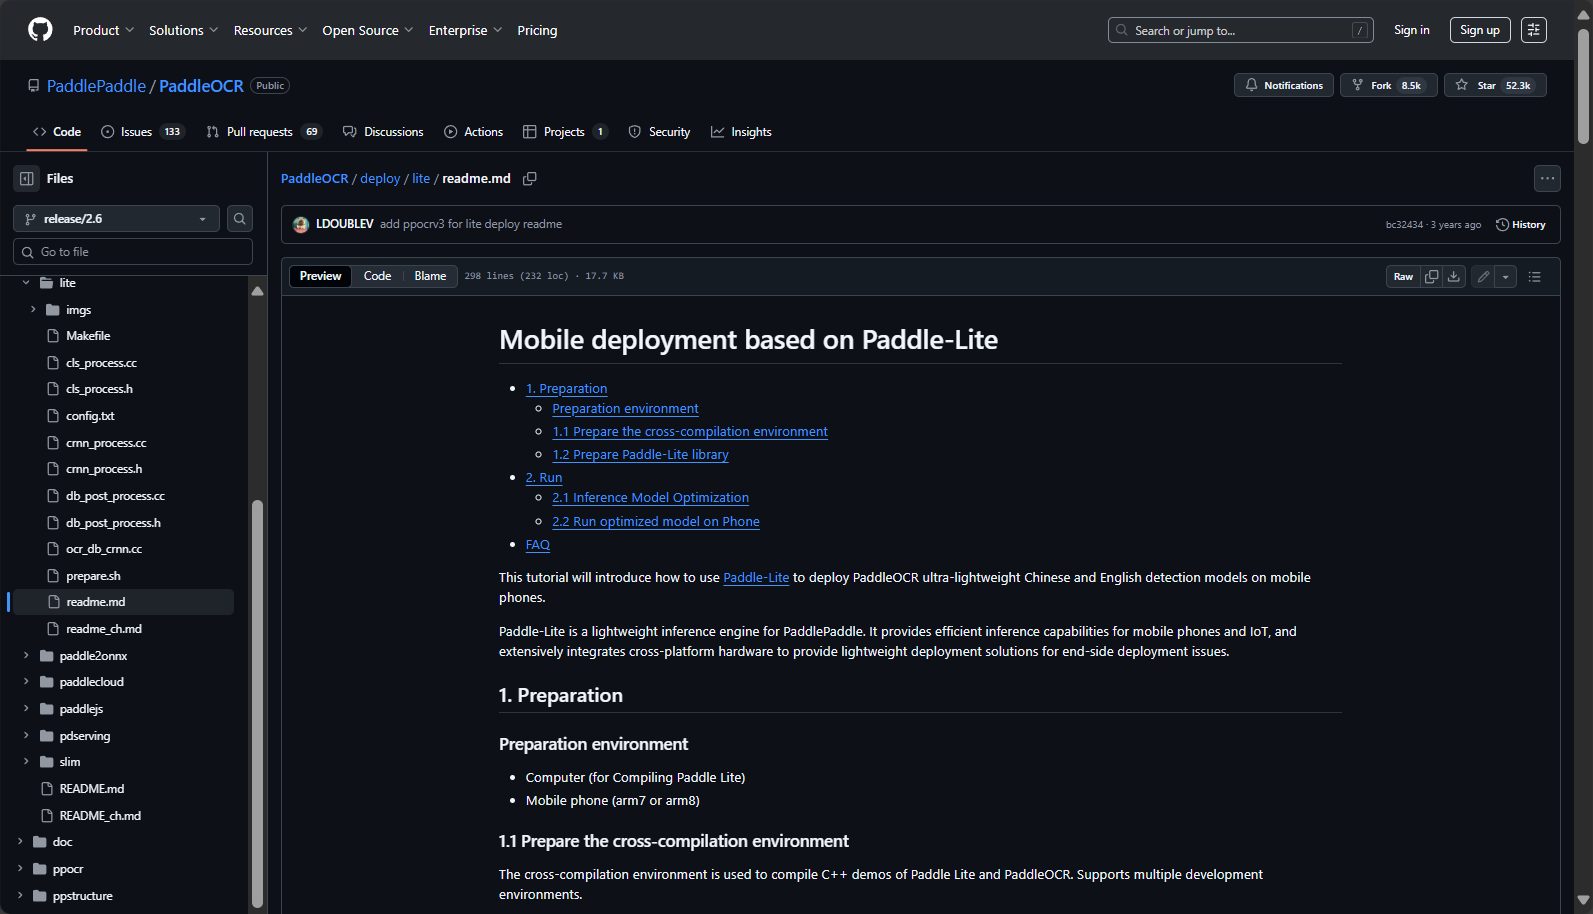This screenshot has width=1593, height=914.
Task: Expand the Enterprise menu
Action: [465, 31]
